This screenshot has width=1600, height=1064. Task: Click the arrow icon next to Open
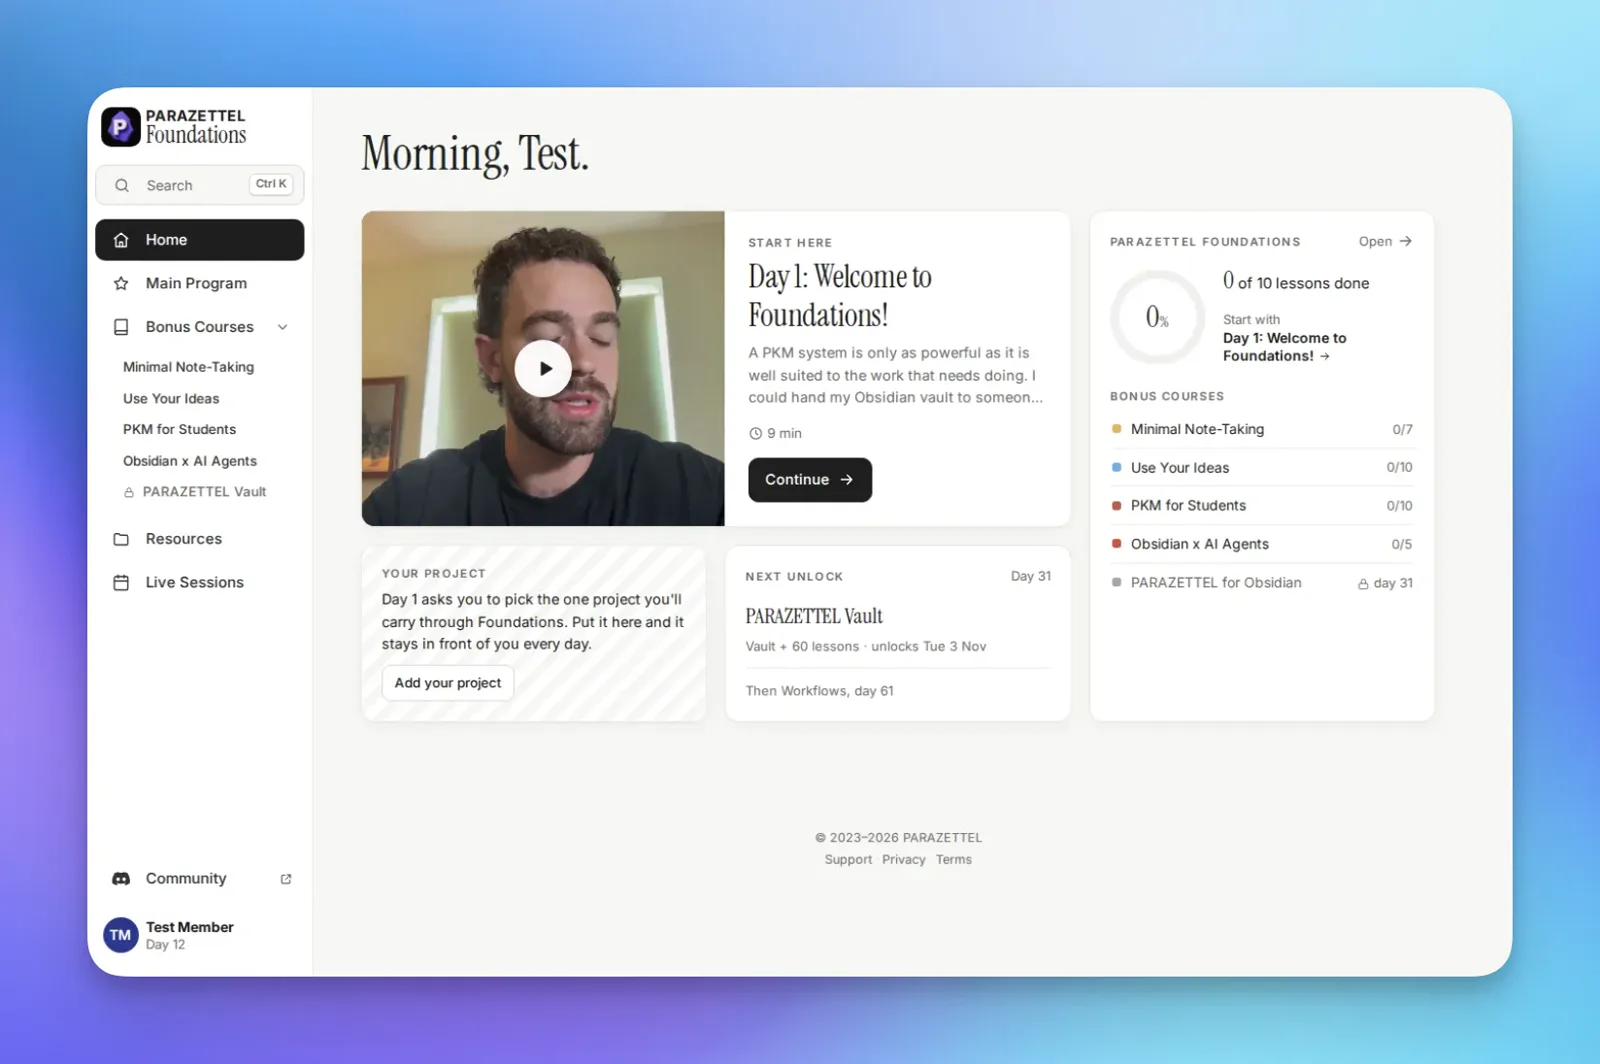[1405, 241]
